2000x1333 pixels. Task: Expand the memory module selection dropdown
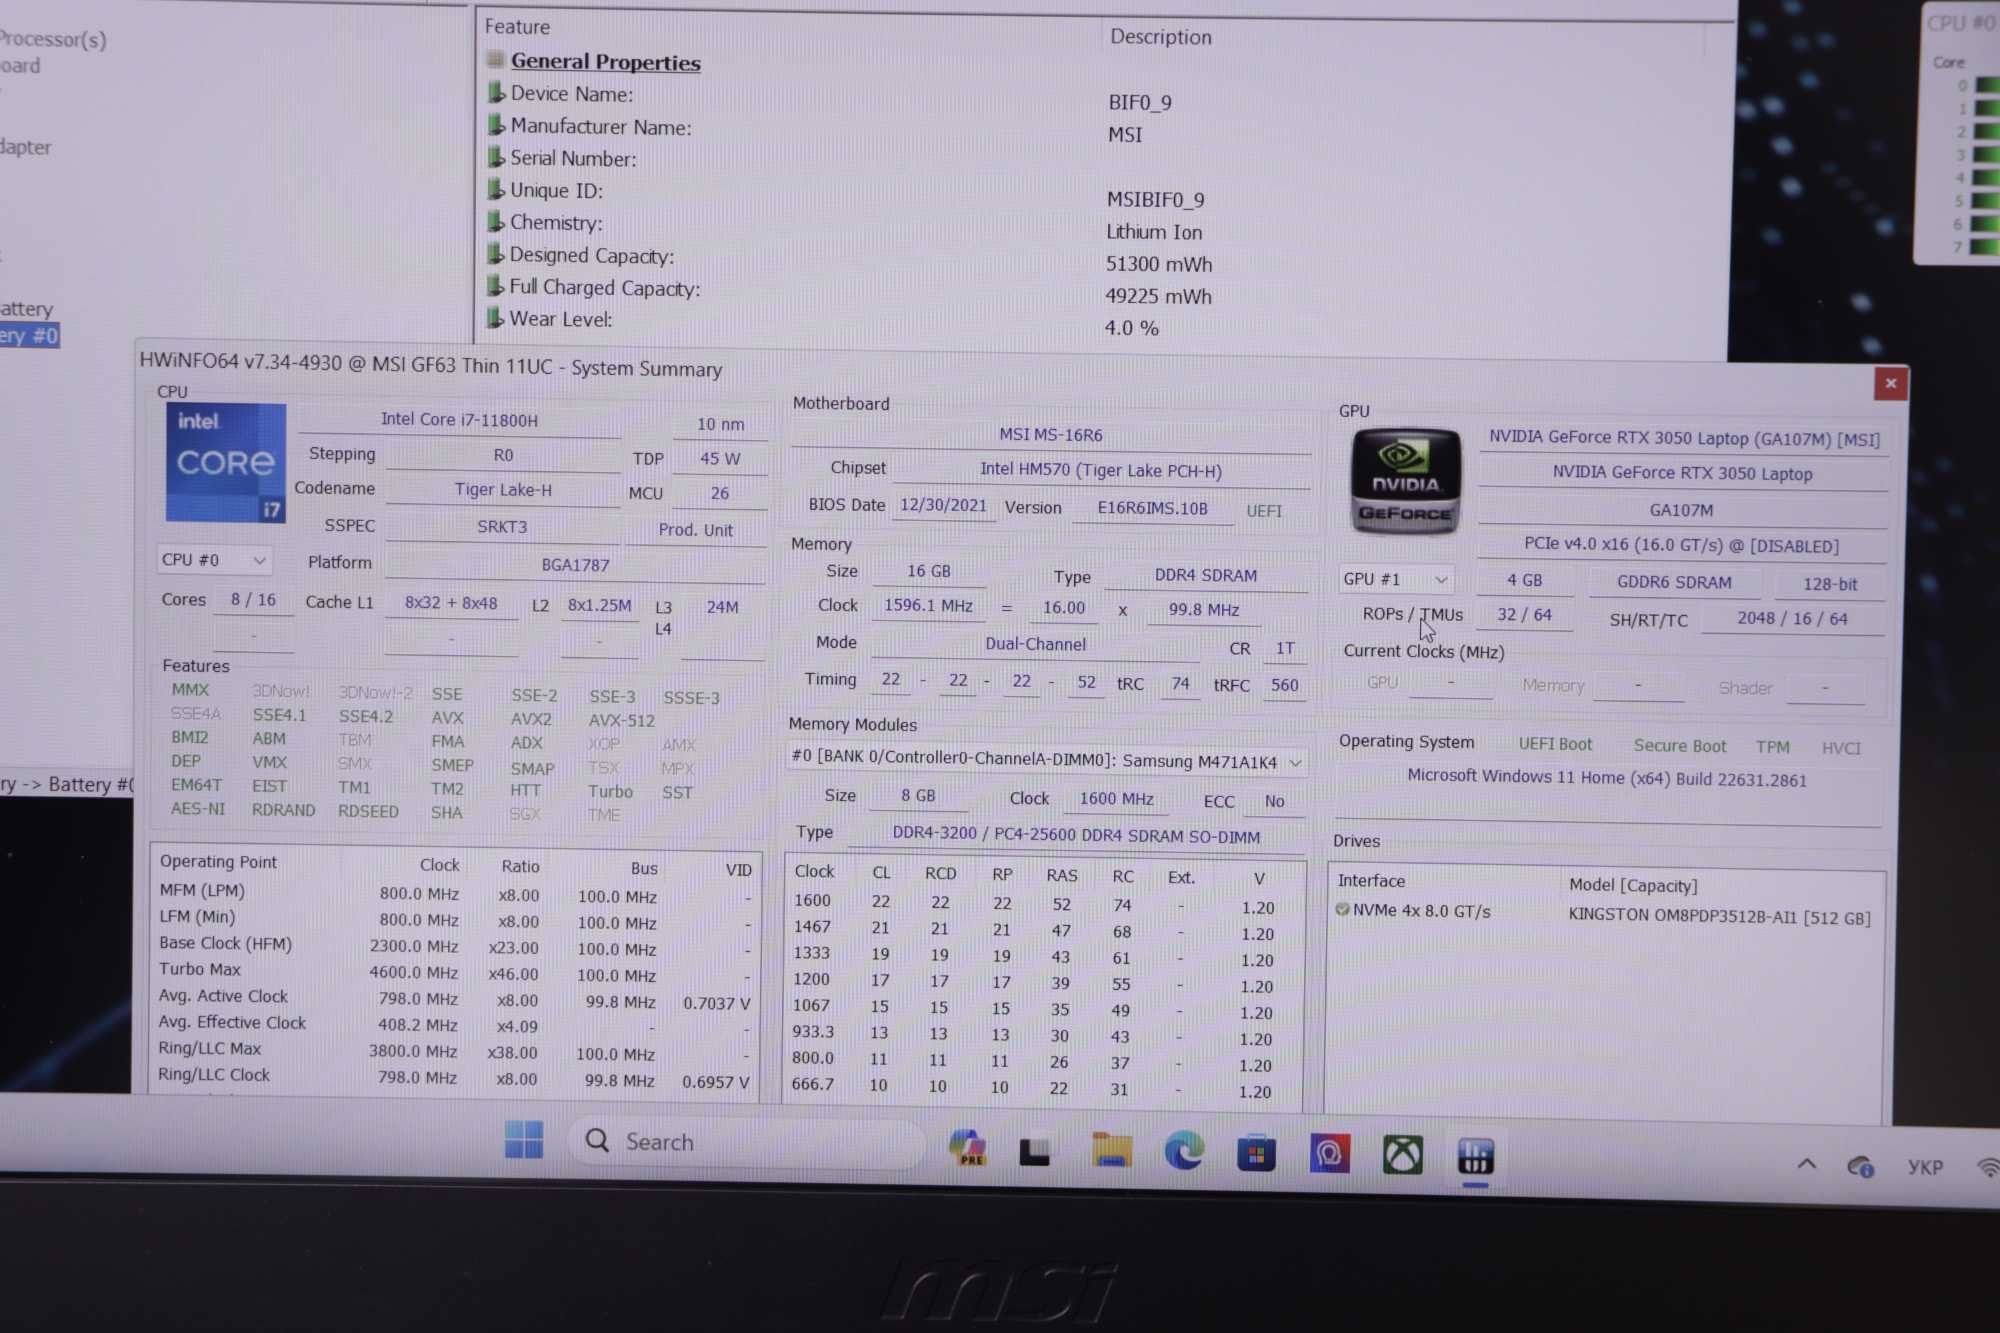pyautogui.click(x=1046, y=761)
